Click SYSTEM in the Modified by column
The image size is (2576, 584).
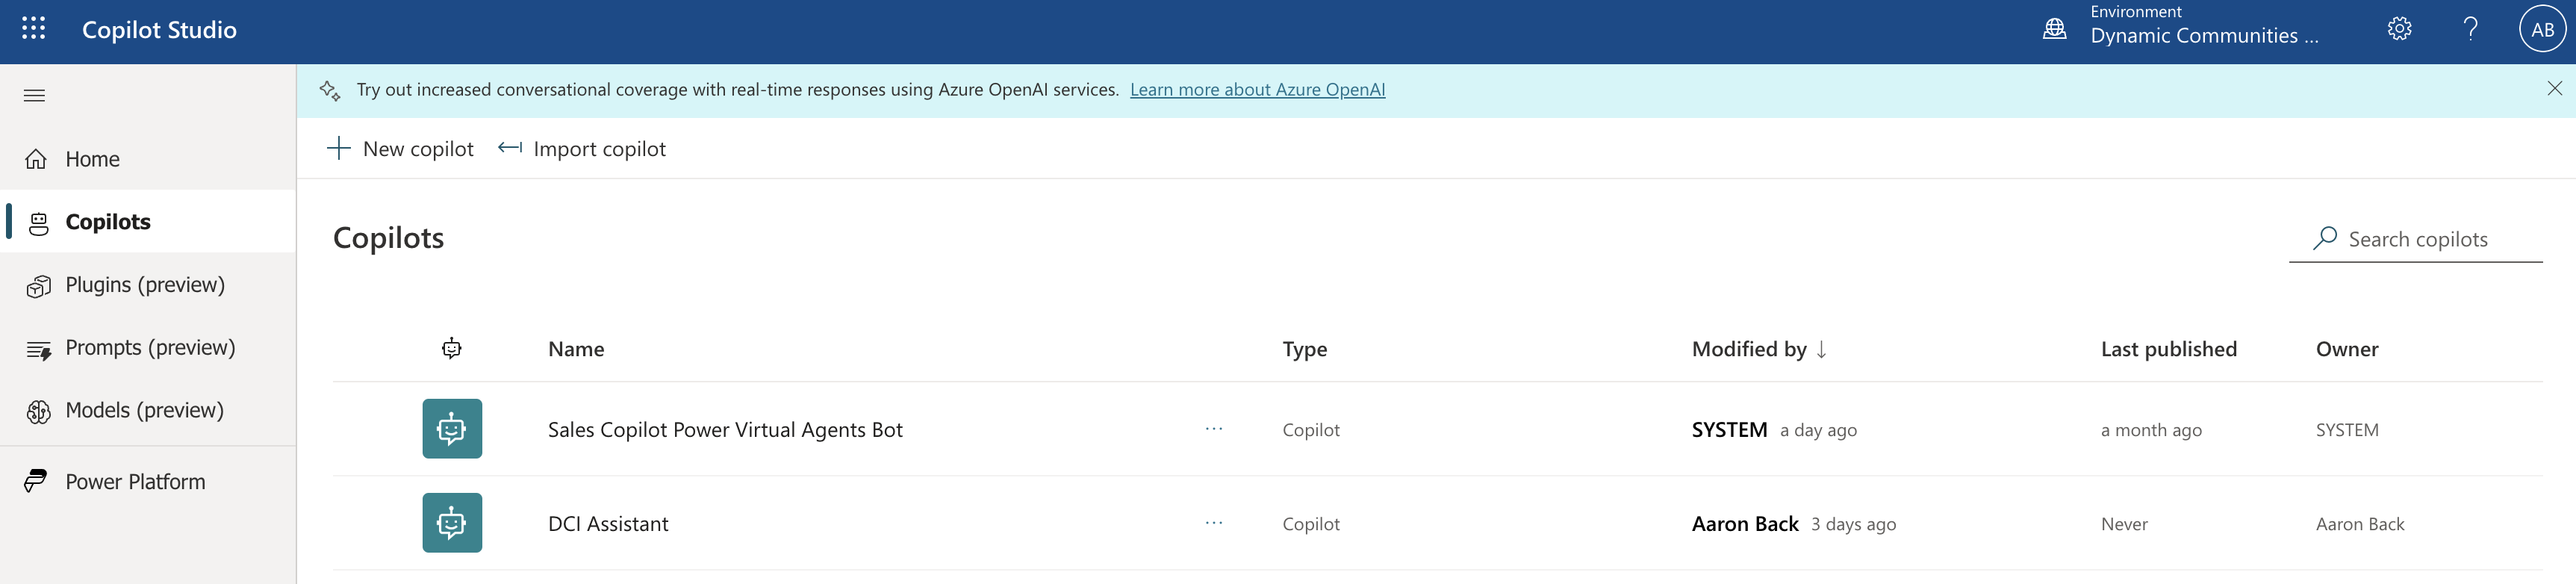point(1729,430)
